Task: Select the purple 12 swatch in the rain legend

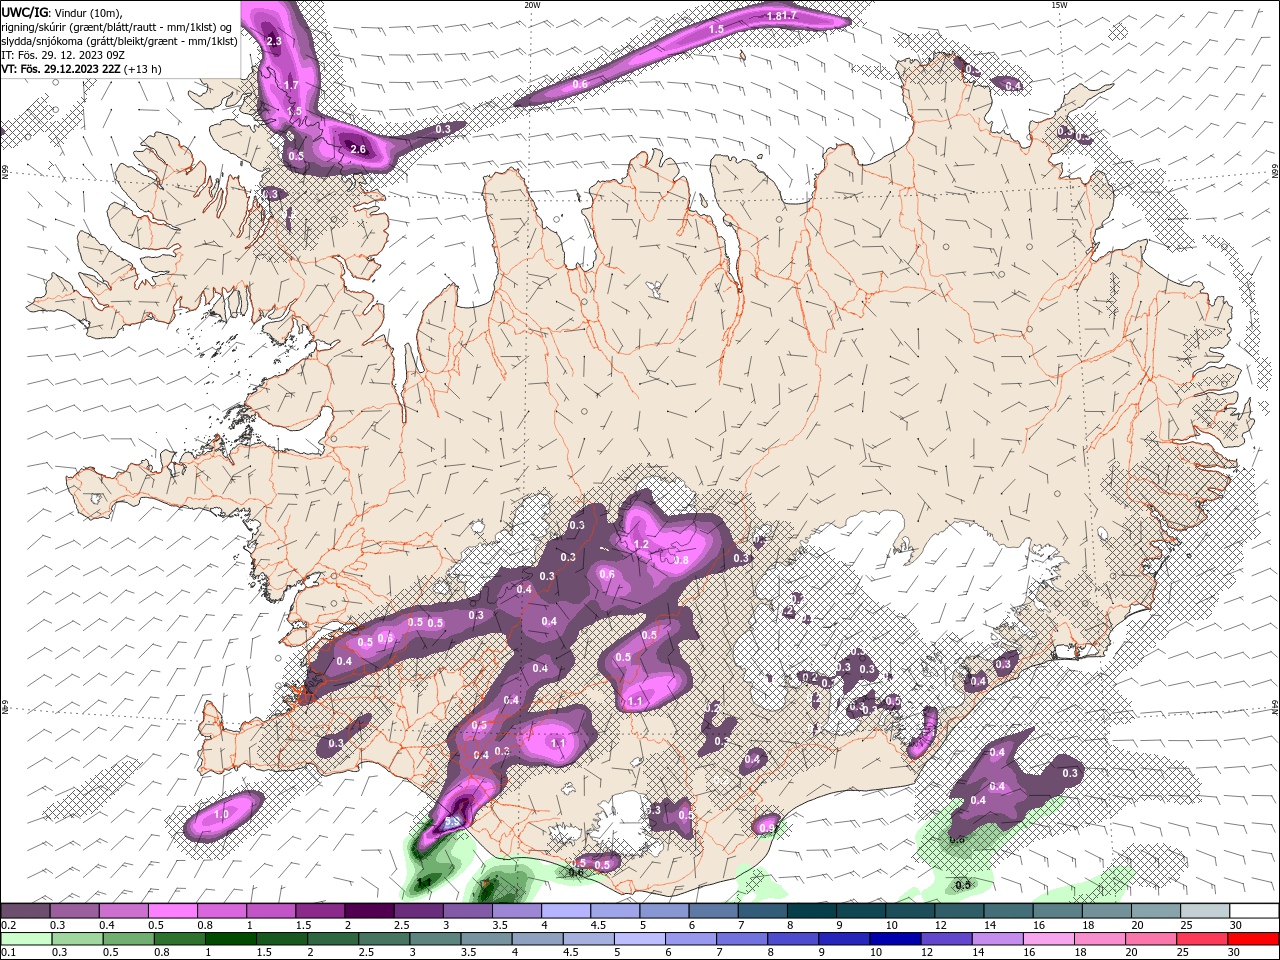Action: tap(945, 939)
